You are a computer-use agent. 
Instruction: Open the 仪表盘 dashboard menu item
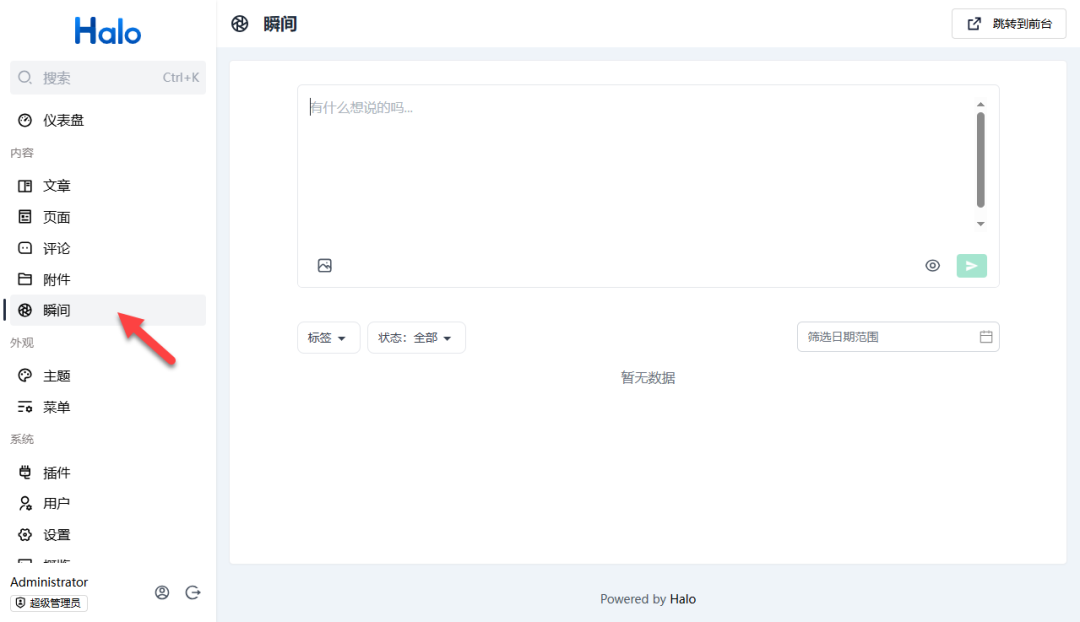pyautogui.click(x=107, y=121)
